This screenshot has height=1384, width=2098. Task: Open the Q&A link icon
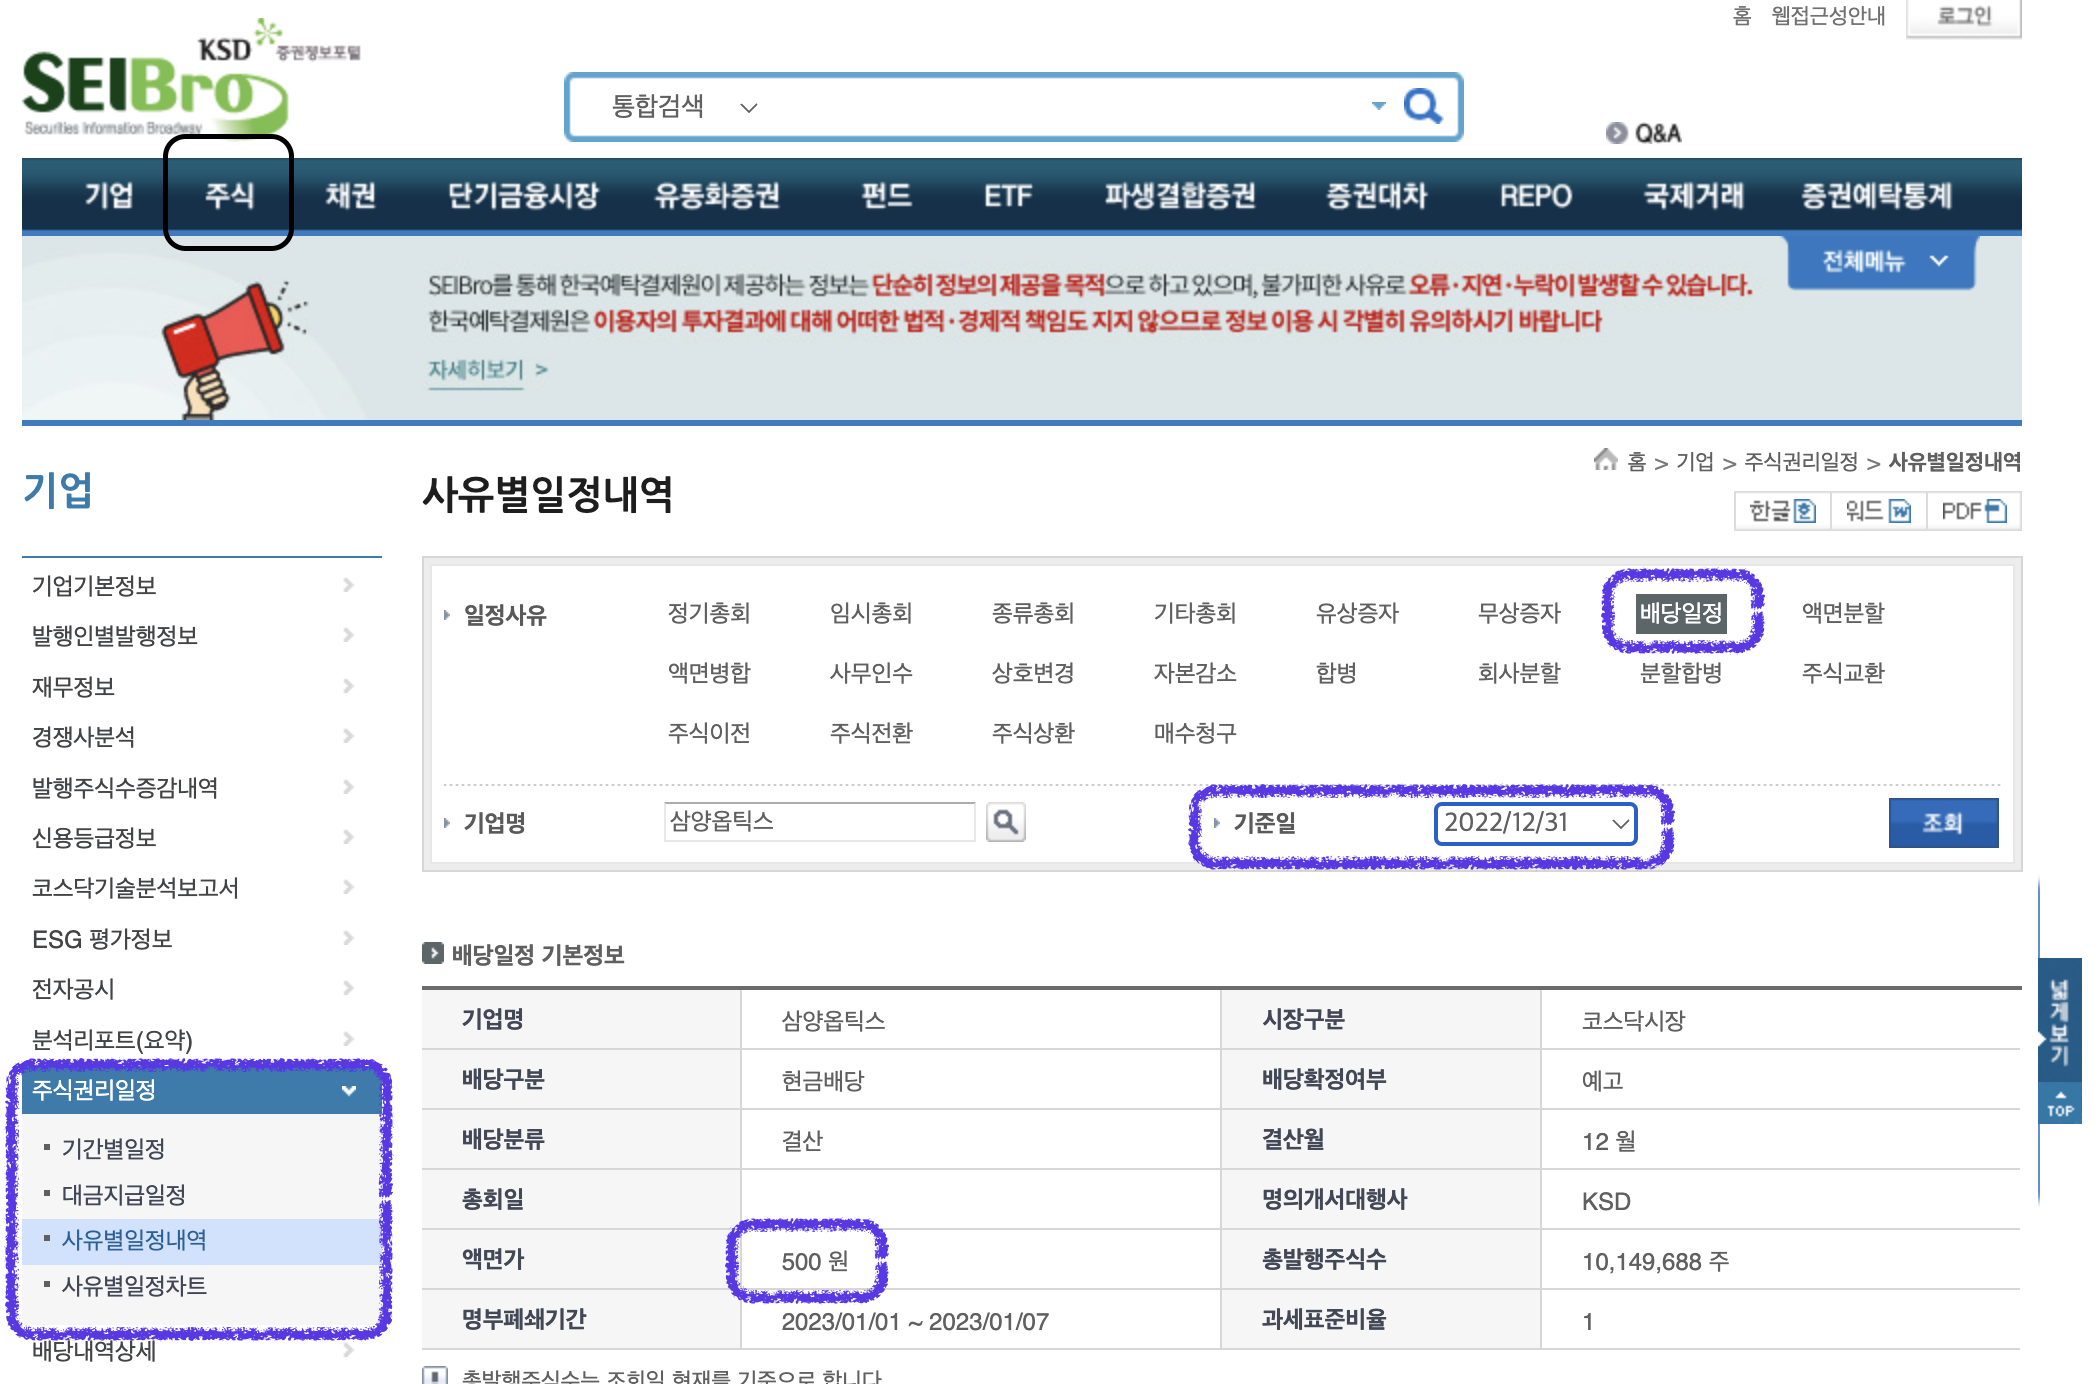1616,133
